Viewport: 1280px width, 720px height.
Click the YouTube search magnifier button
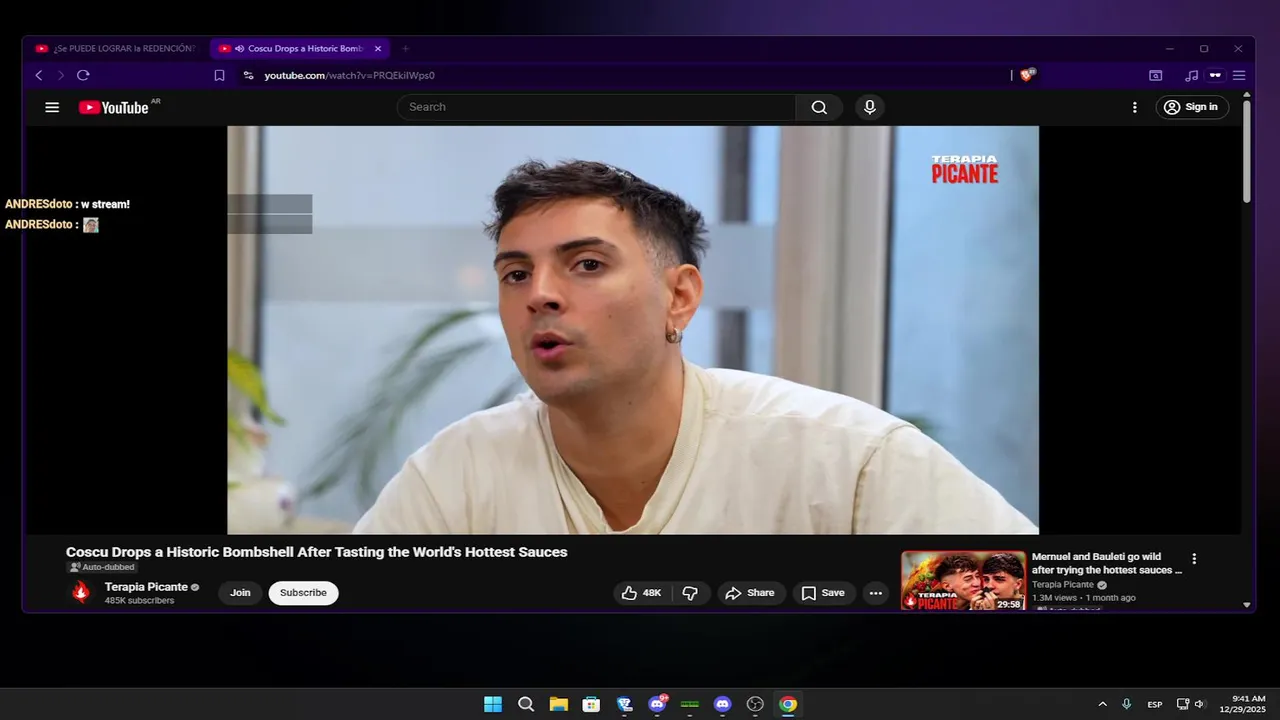point(819,107)
